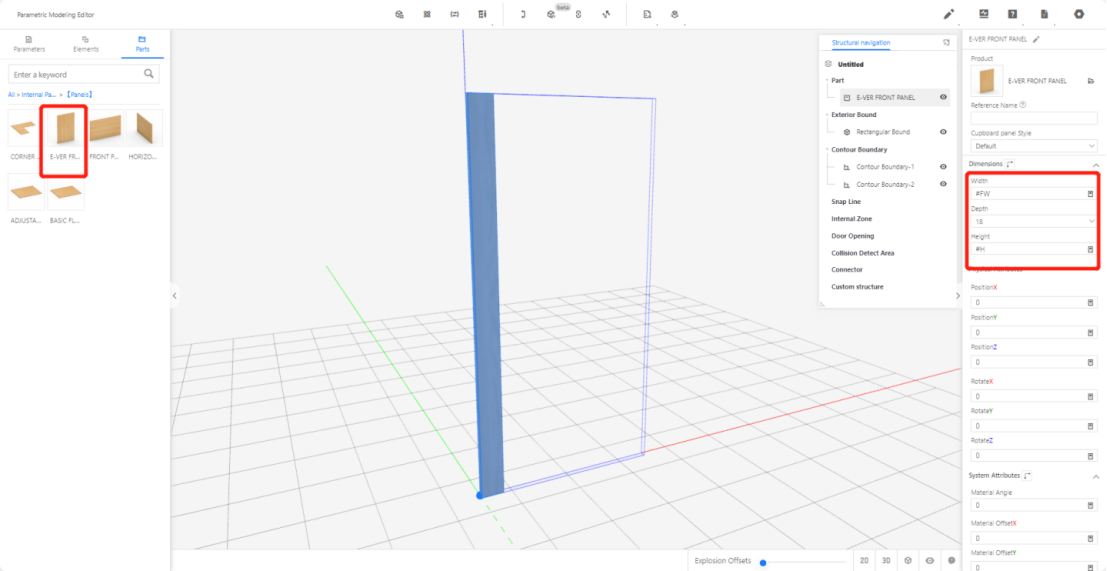This screenshot has height=571, width=1107.
Task: Click the folder icon beside product name
Action: pyautogui.click(x=1090, y=81)
